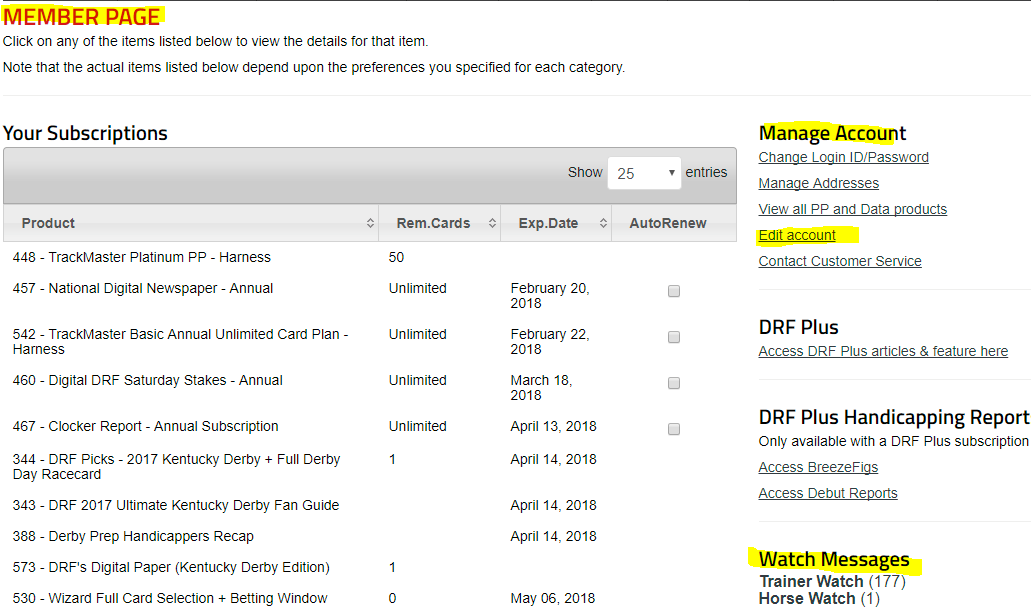Click remaining cards value 50
1031x608 pixels.
[x=396, y=257]
